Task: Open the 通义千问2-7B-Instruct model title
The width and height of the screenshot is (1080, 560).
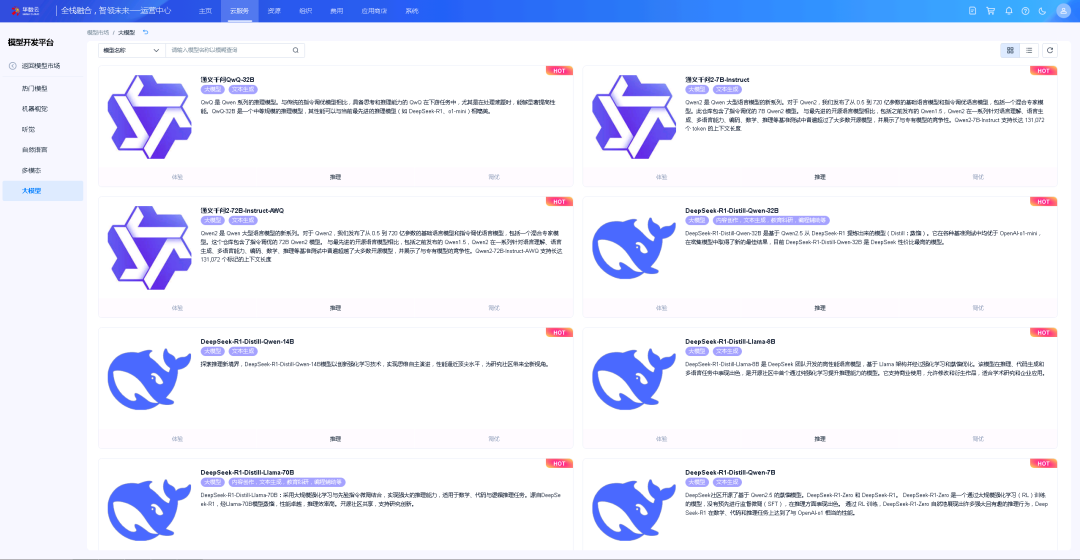Action: (717, 80)
